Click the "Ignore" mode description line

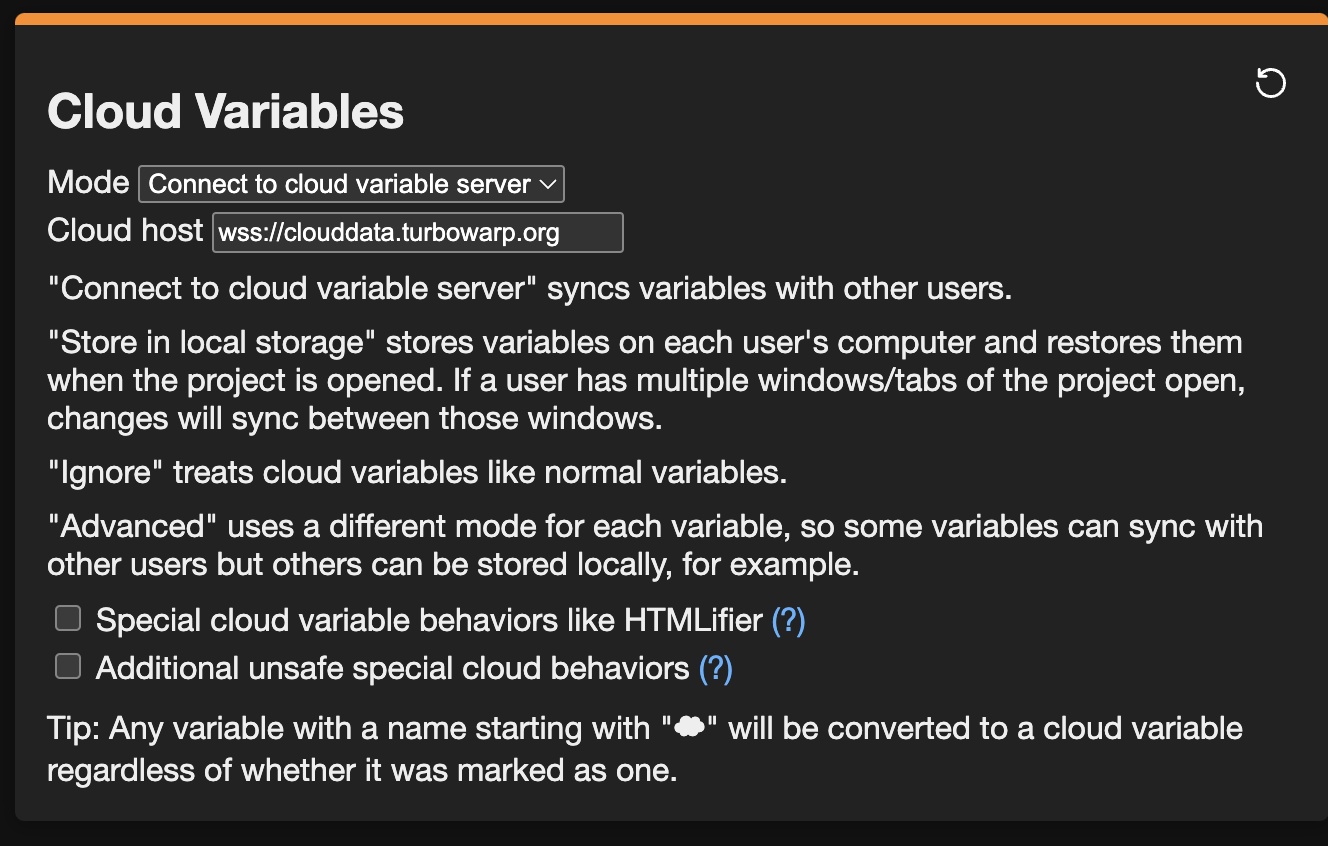point(417,472)
